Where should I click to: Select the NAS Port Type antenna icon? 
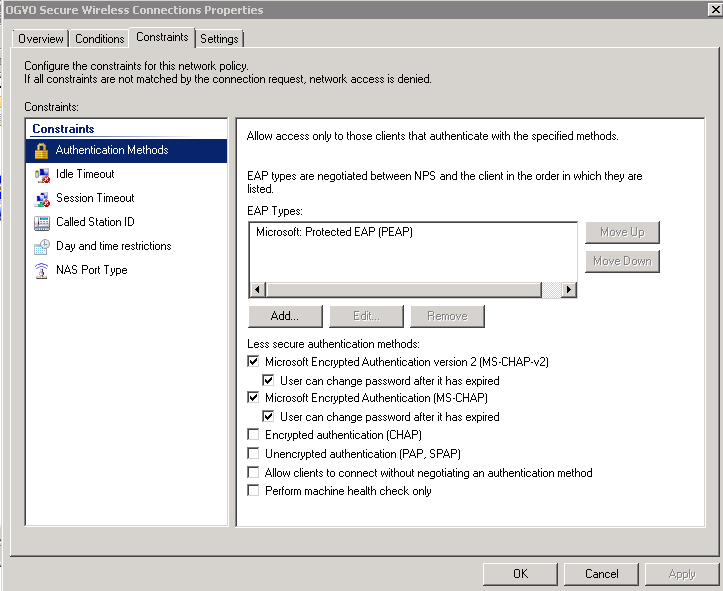(x=41, y=271)
